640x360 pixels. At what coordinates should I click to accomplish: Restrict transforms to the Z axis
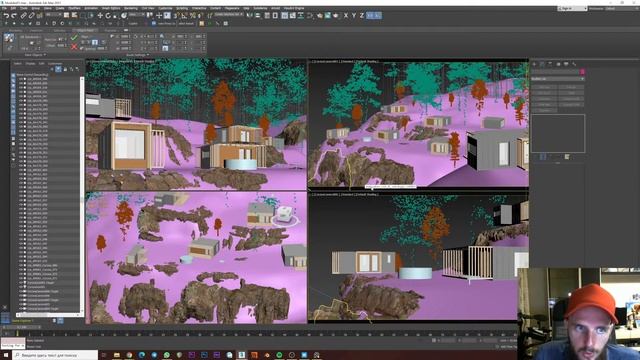tap(362, 16)
